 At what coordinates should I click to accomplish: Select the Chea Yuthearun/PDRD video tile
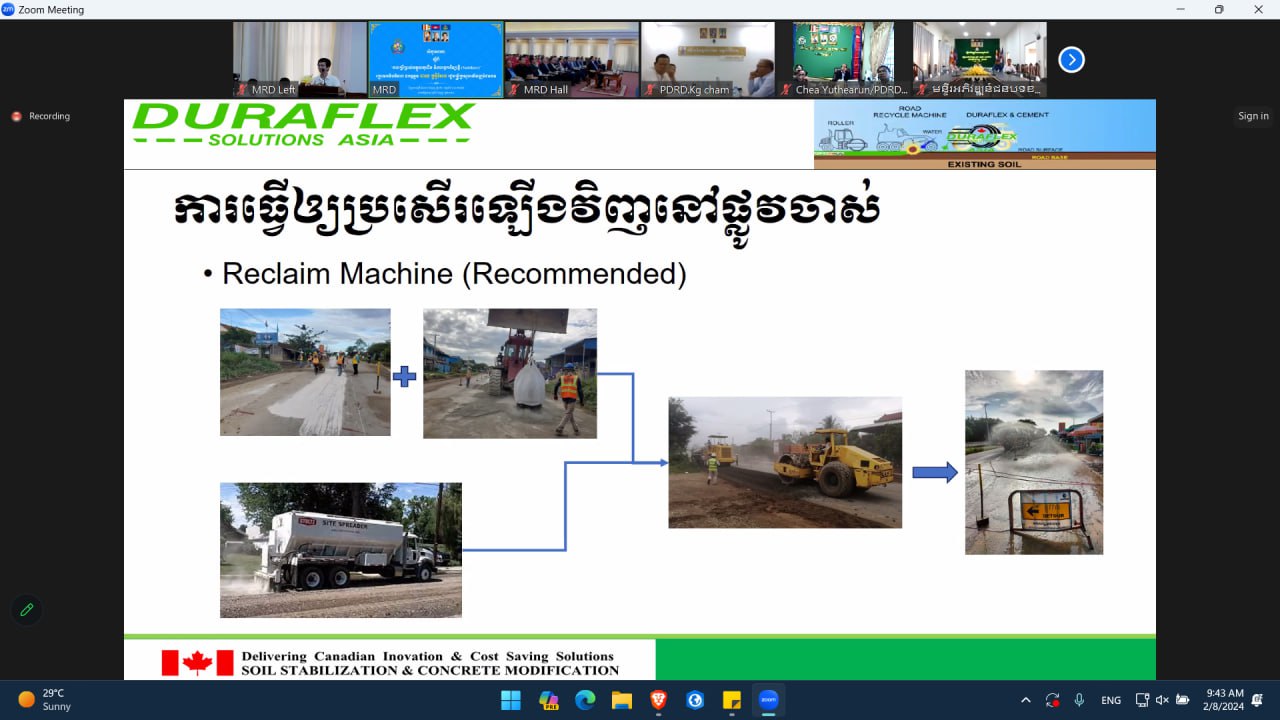pos(844,60)
